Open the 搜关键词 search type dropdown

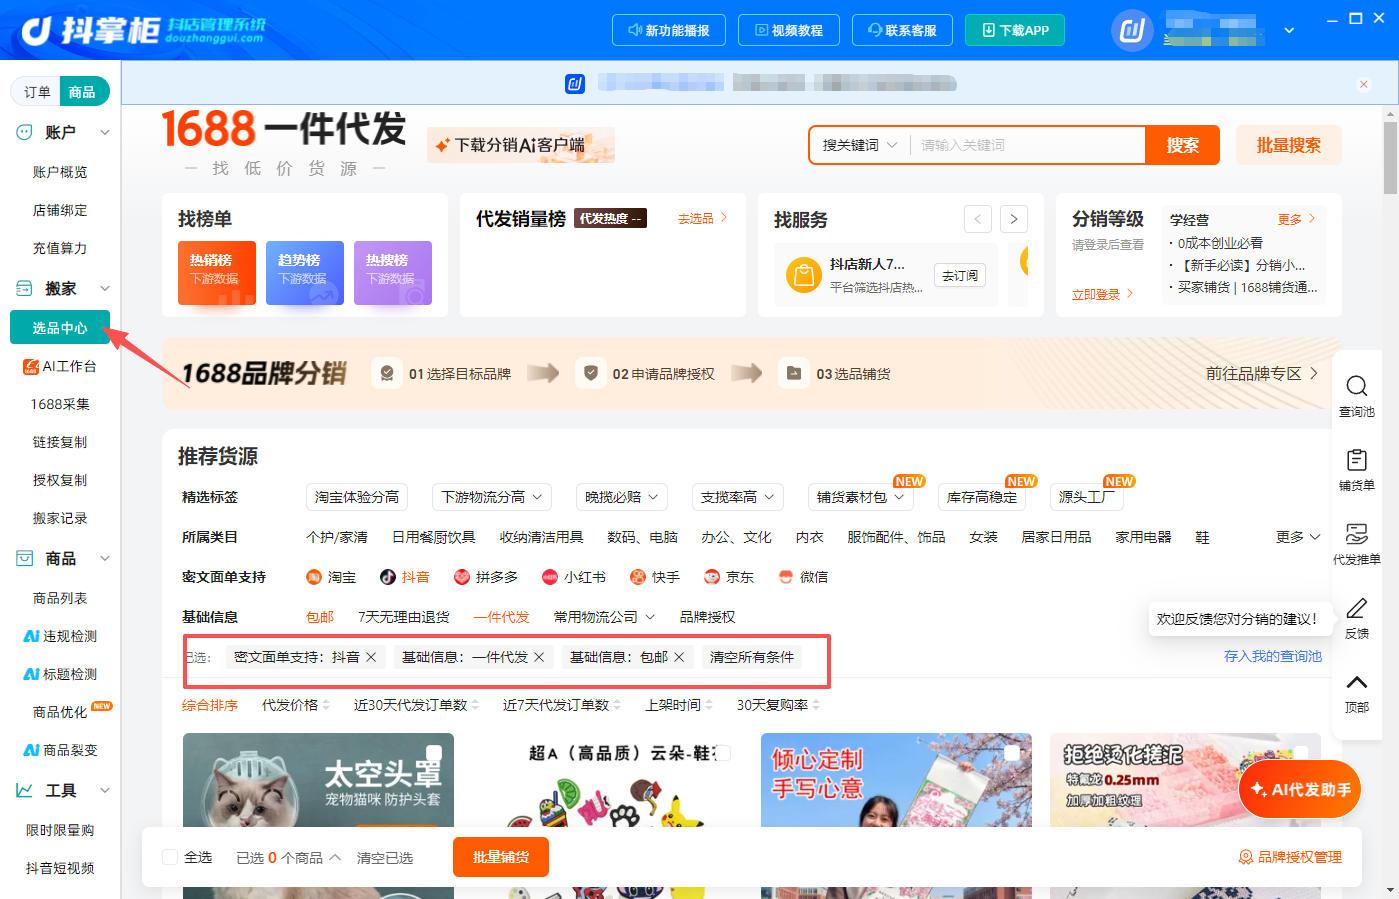point(859,145)
